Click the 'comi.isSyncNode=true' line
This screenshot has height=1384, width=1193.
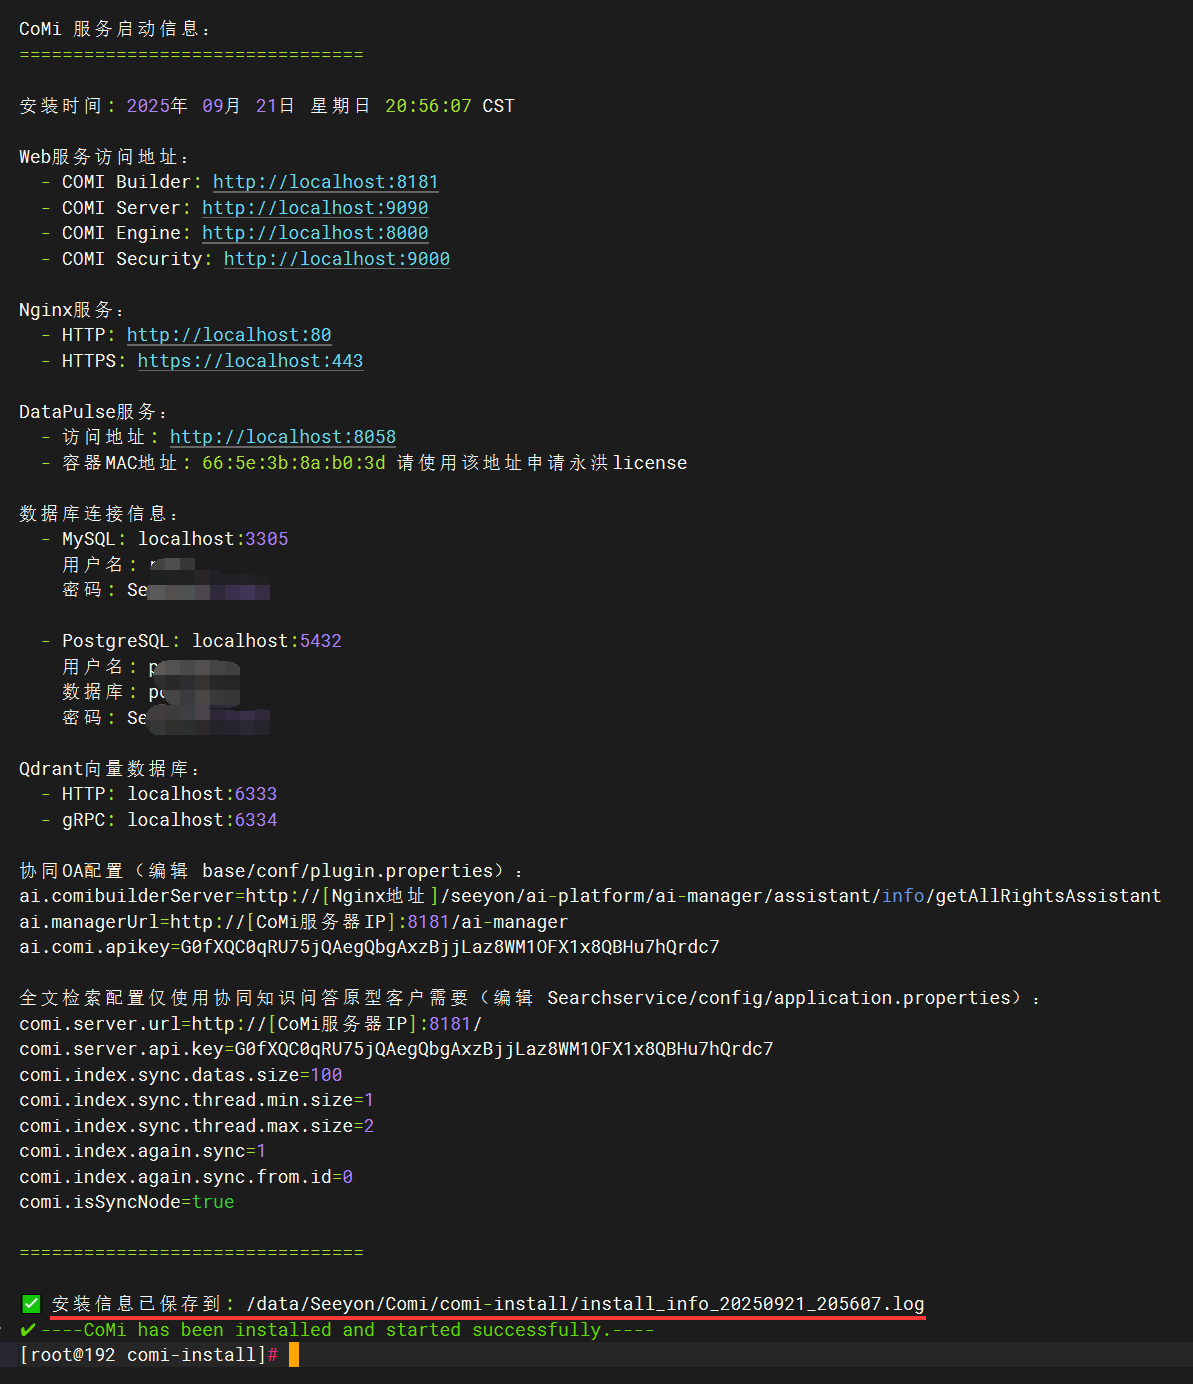127,1202
